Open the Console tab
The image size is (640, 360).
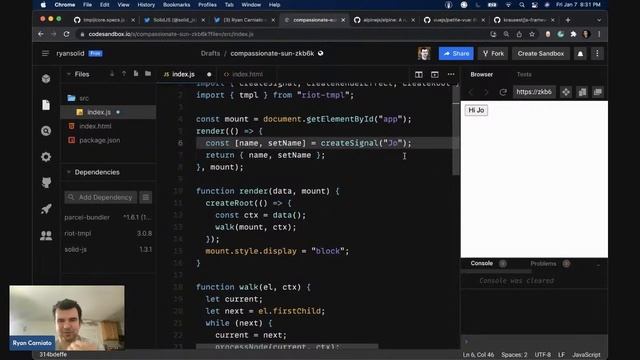482,263
